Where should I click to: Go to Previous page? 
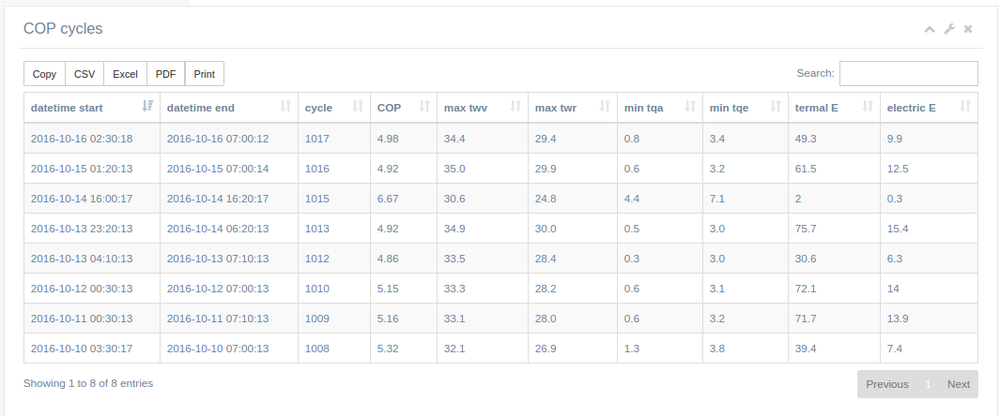pyautogui.click(x=887, y=384)
